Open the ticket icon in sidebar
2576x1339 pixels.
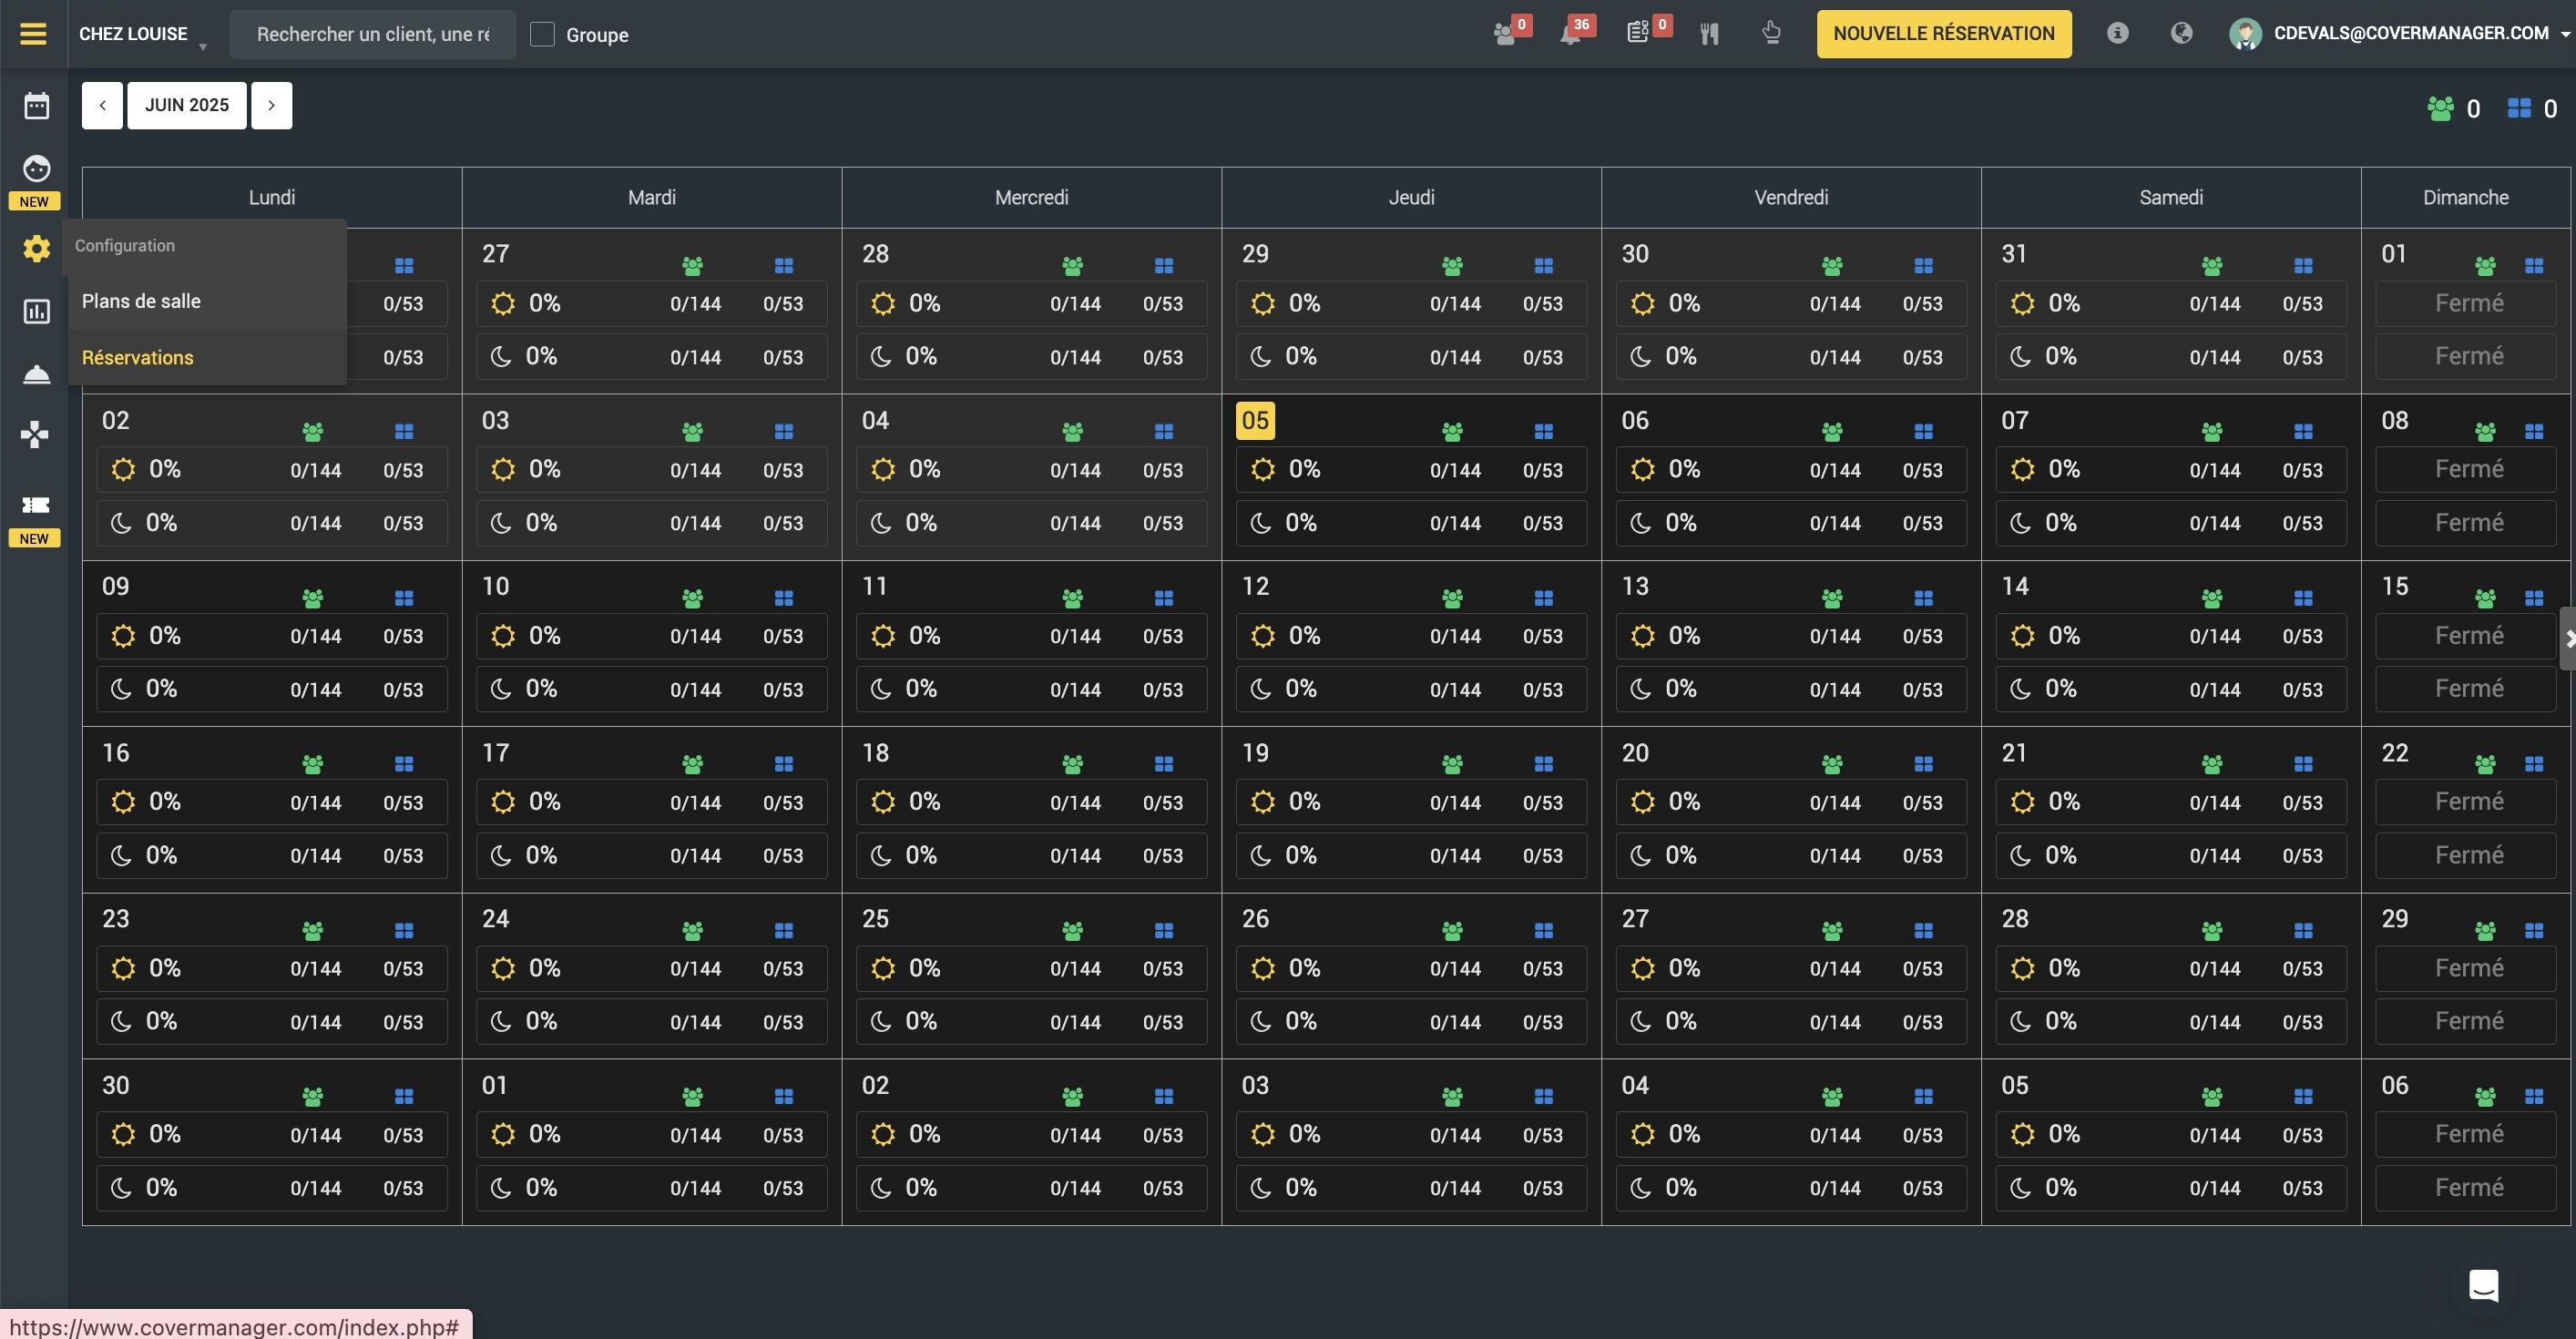tap(36, 505)
